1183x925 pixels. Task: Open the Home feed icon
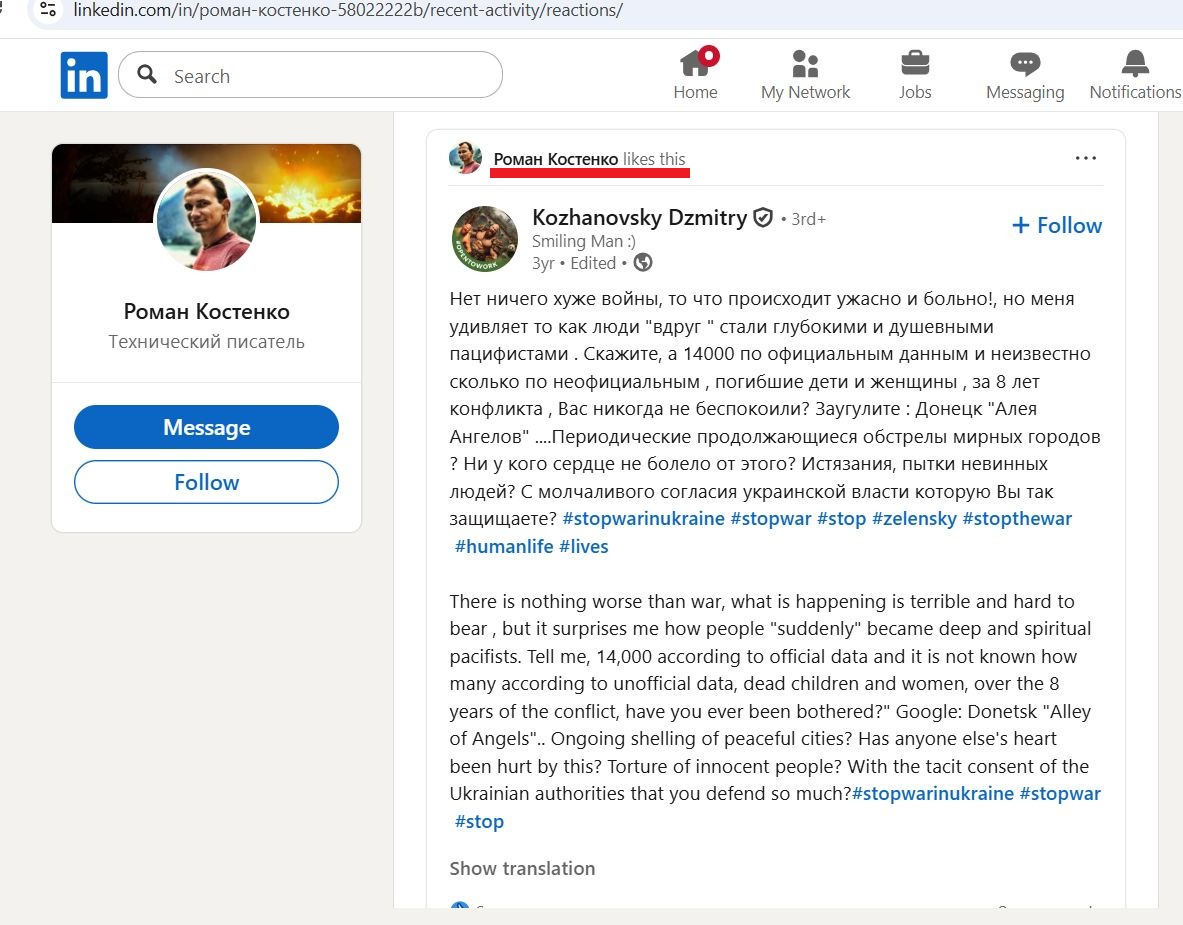click(x=695, y=64)
